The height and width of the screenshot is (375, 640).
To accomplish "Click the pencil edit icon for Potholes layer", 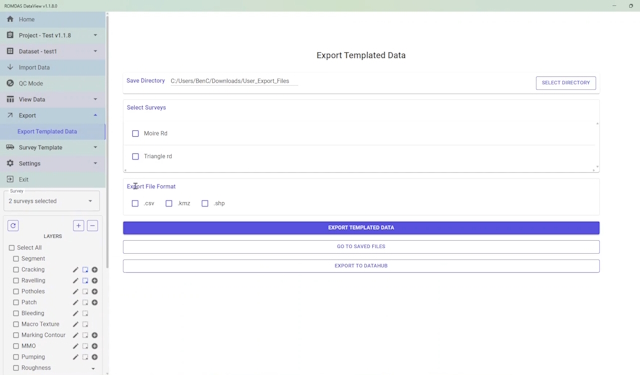I will (x=76, y=291).
